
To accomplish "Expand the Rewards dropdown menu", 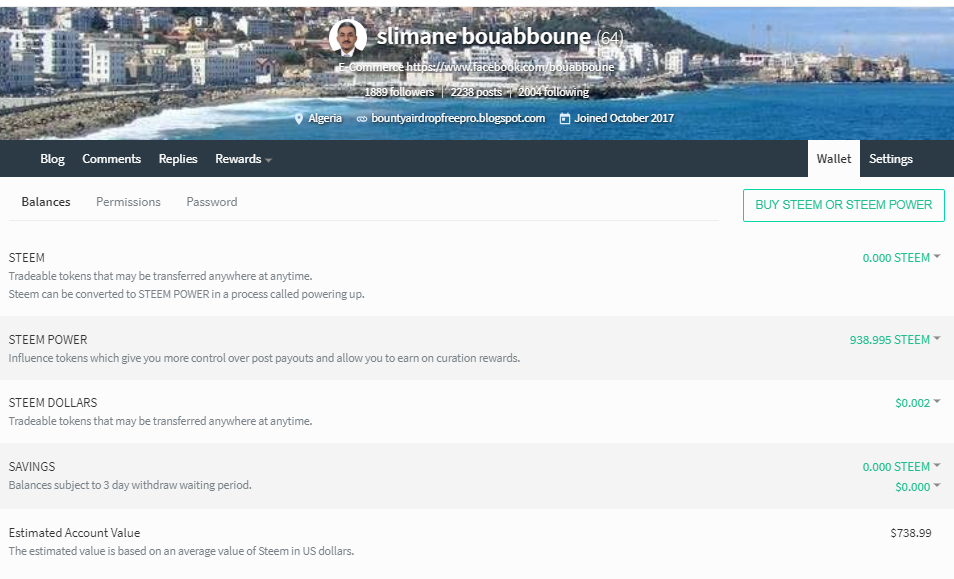I will pyautogui.click(x=243, y=159).
